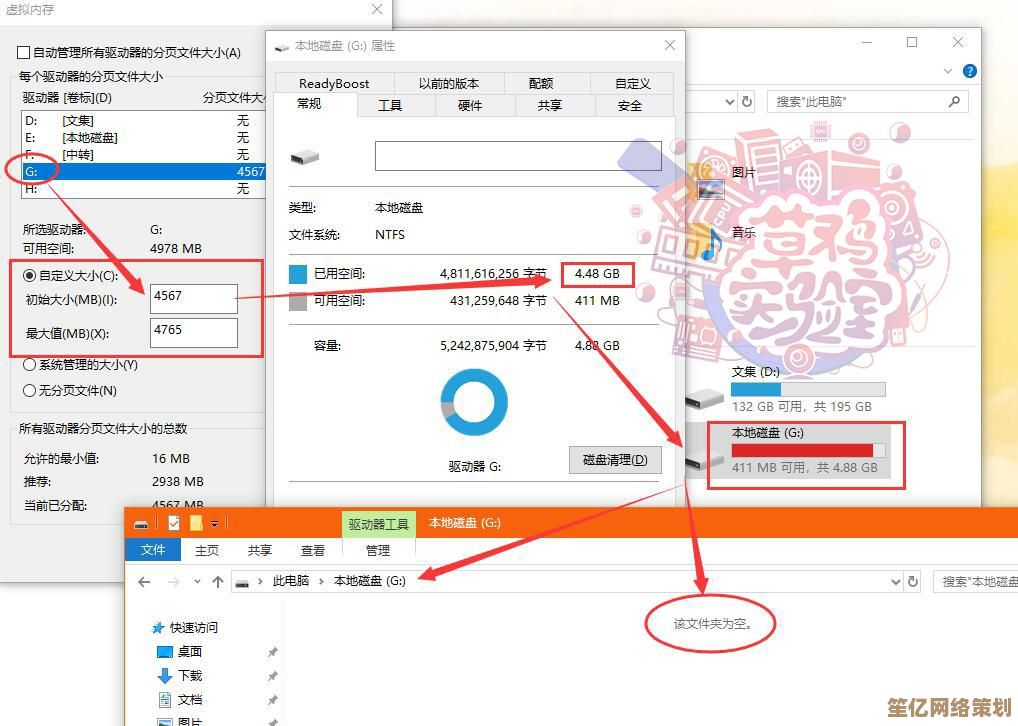The image size is (1018, 726).
Task: Switch to the 工具 tab
Action: pyautogui.click(x=390, y=106)
